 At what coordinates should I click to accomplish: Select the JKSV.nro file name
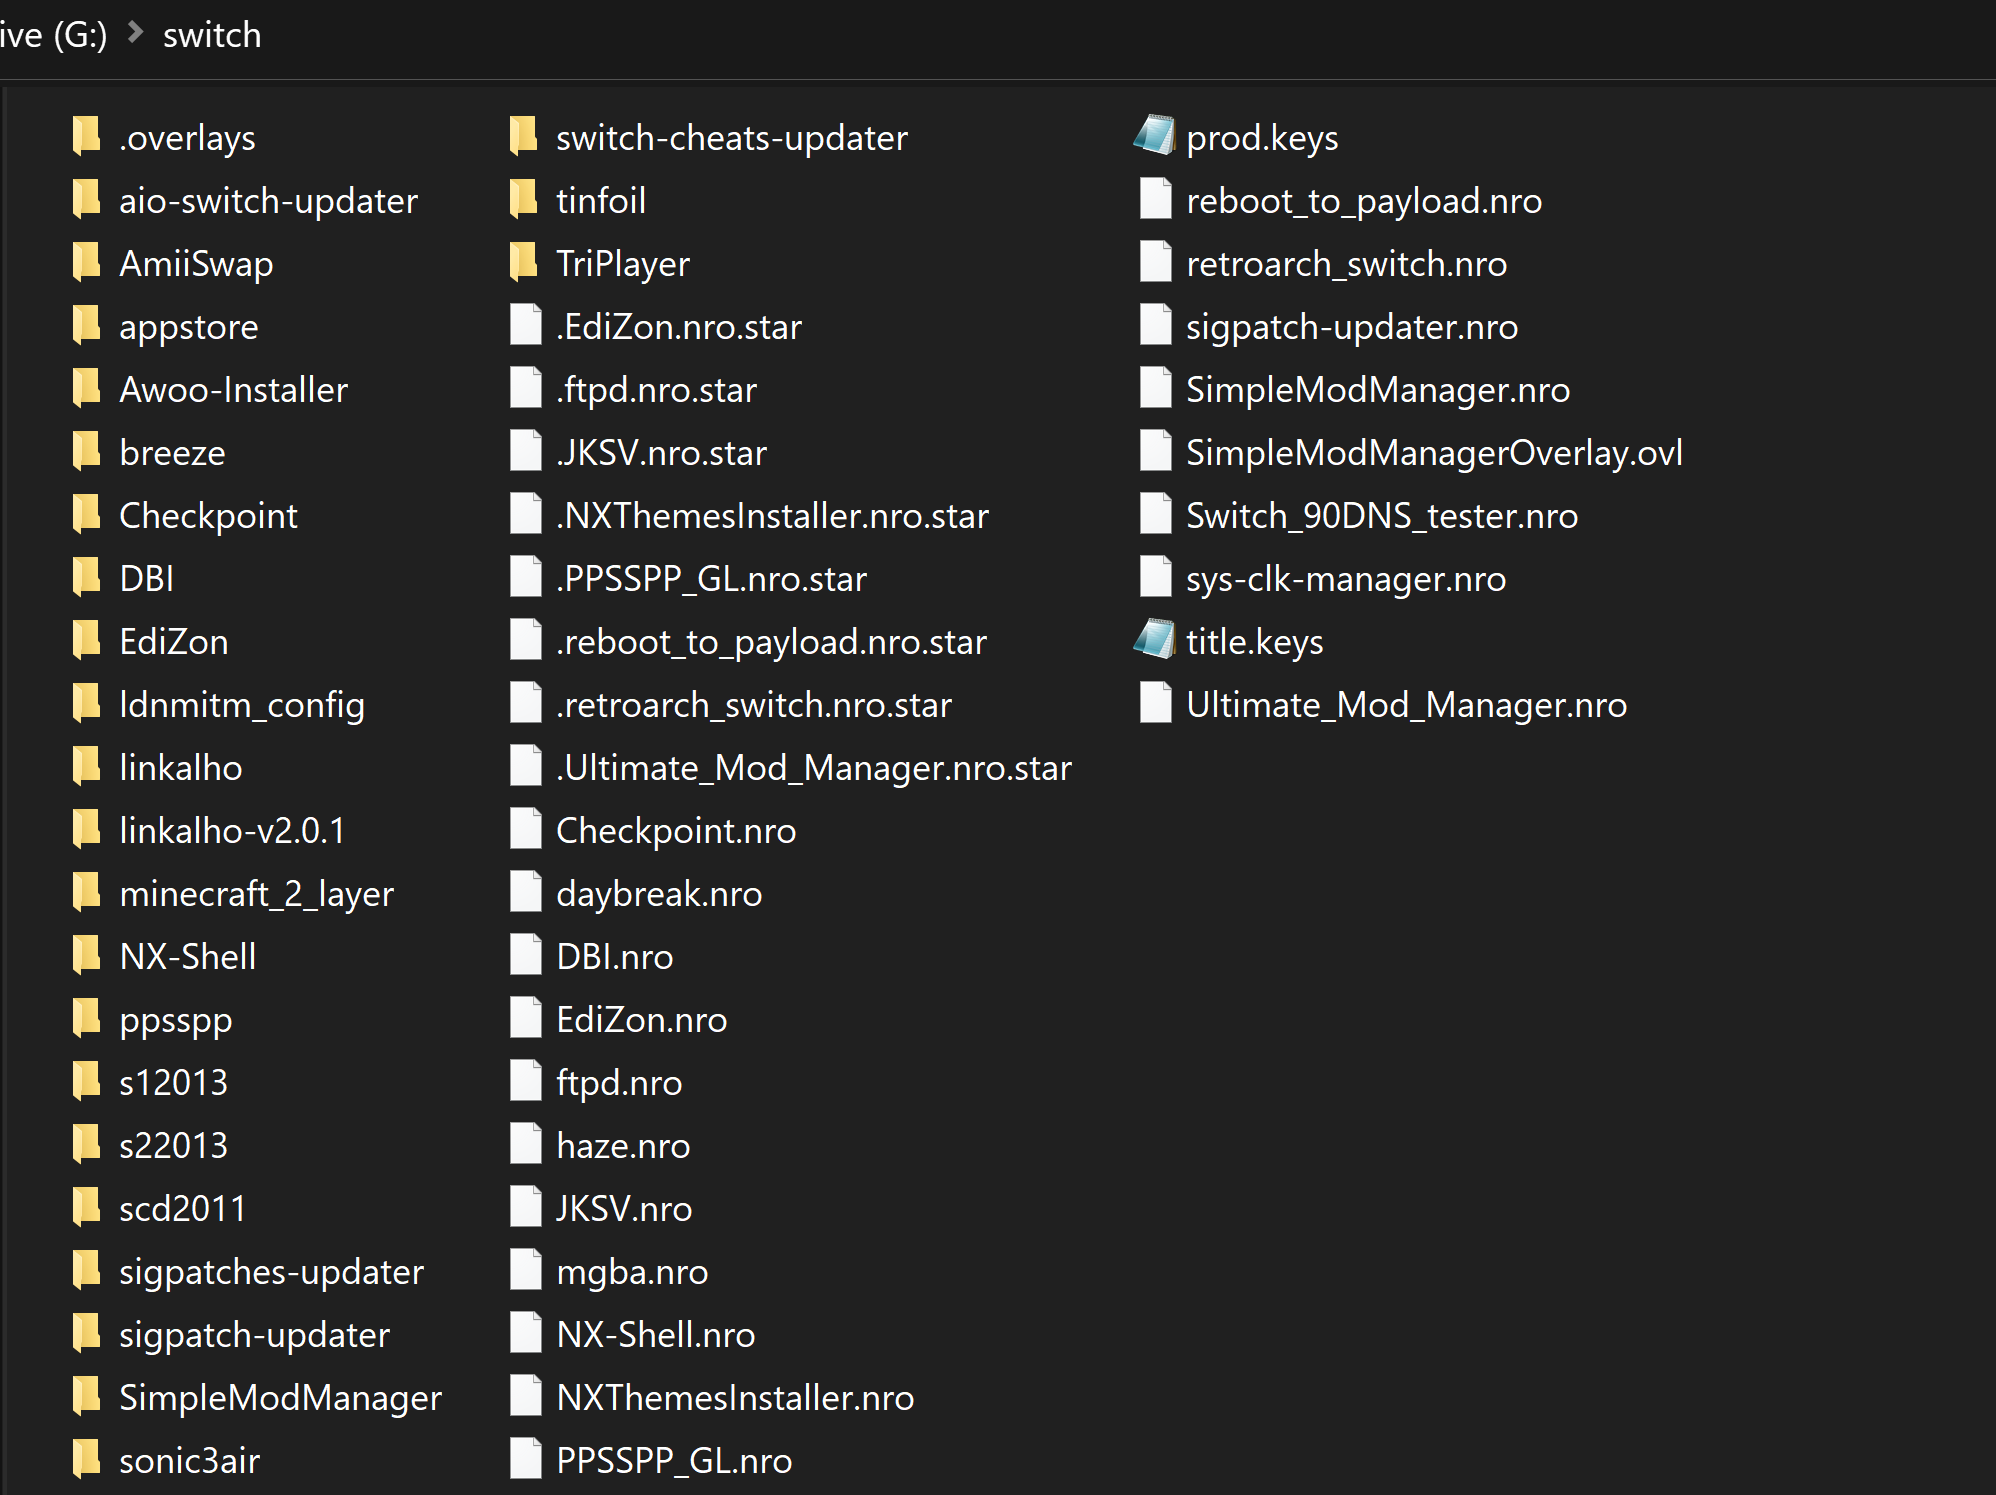tap(624, 1209)
